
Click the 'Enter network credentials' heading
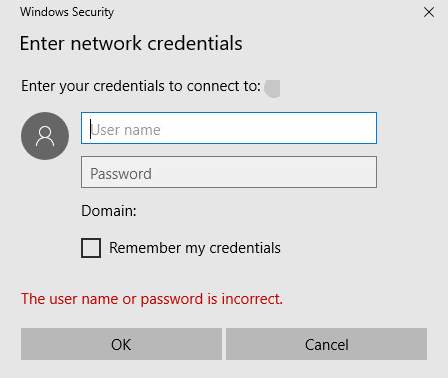point(131,44)
